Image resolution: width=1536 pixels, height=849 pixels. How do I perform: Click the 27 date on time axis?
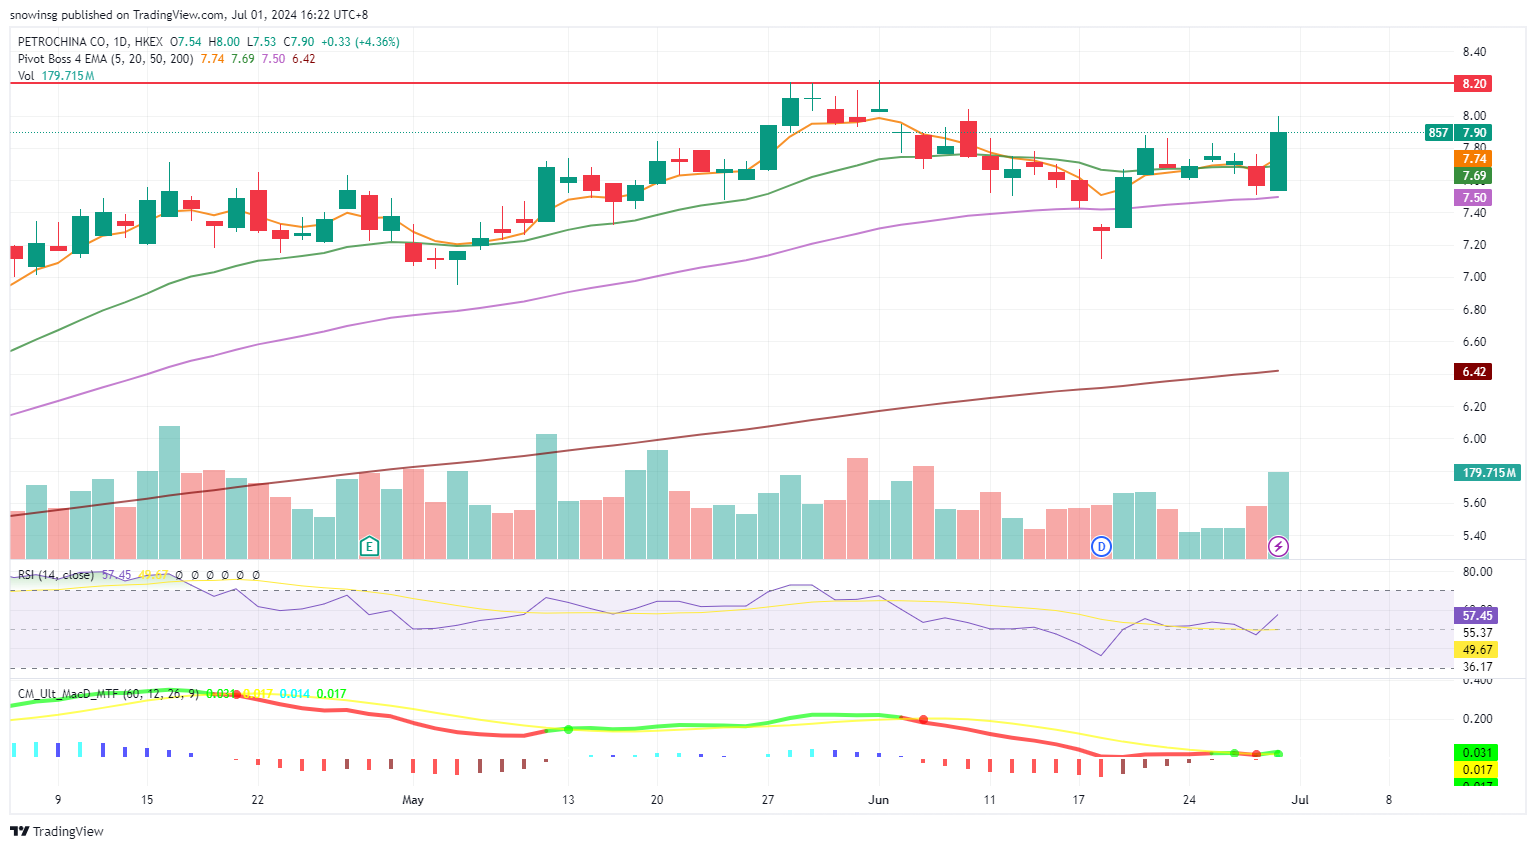[x=768, y=800]
